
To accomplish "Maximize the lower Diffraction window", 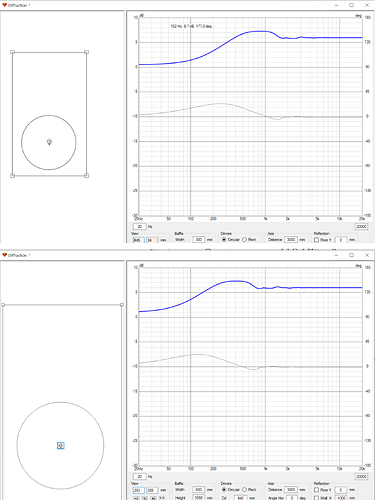I will [351, 255].
